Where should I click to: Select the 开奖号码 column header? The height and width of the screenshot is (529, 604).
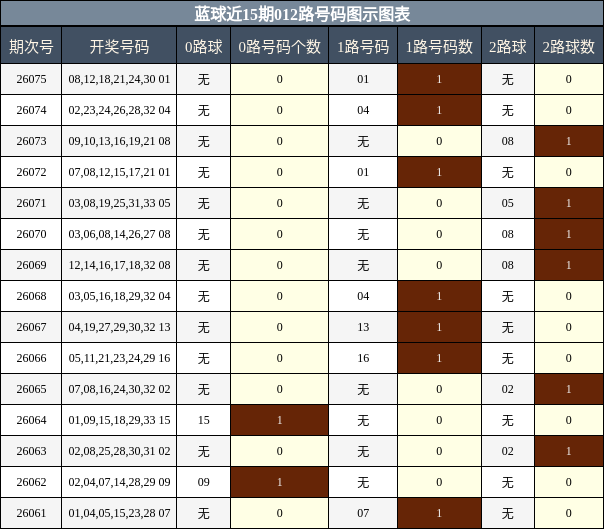[x=119, y=47]
